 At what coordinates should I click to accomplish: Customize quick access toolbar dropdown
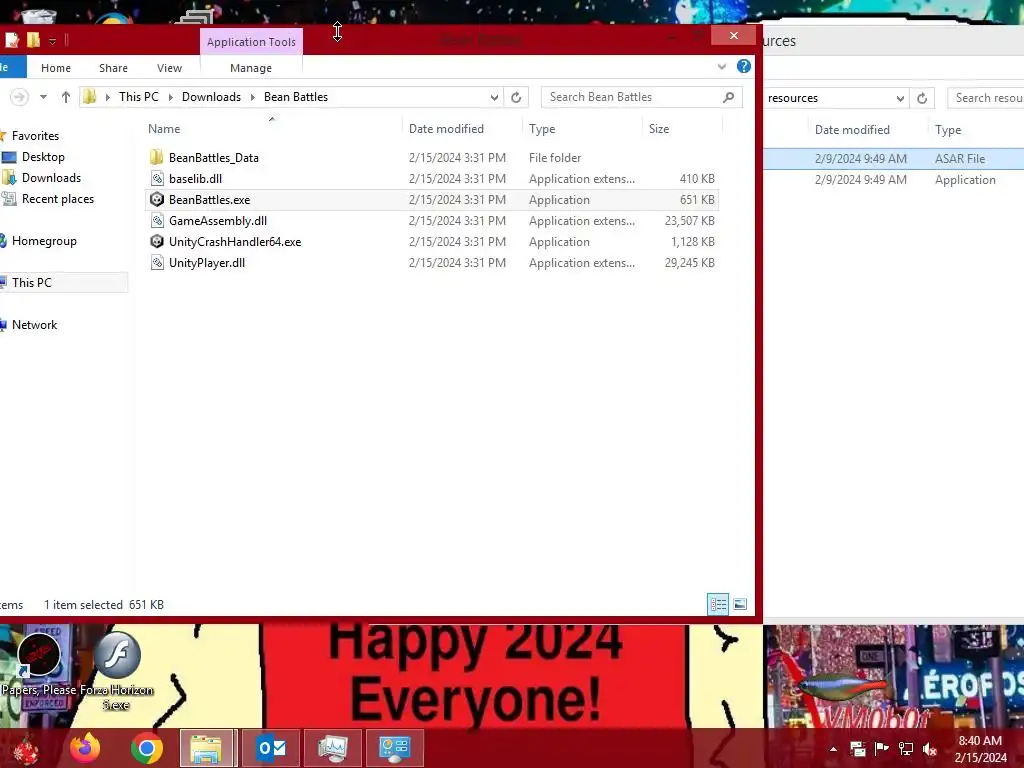pyautogui.click(x=52, y=41)
